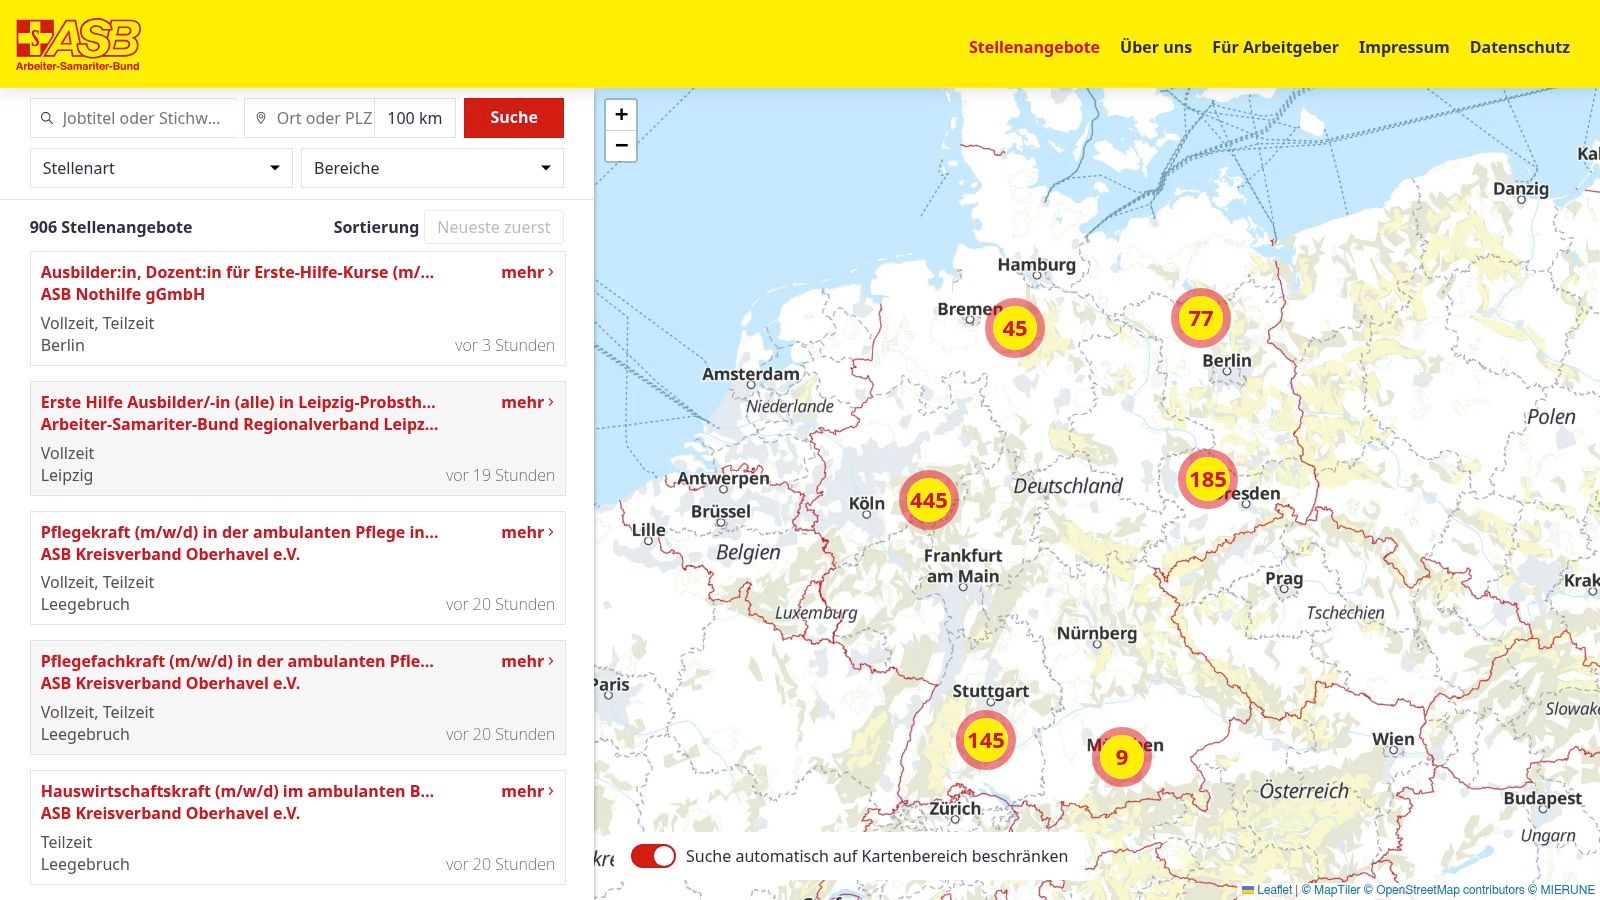Open 'mehr' for Ausbilder:in Dozent:in job
The height and width of the screenshot is (900, 1600).
pyautogui.click(x=528, y=272)
